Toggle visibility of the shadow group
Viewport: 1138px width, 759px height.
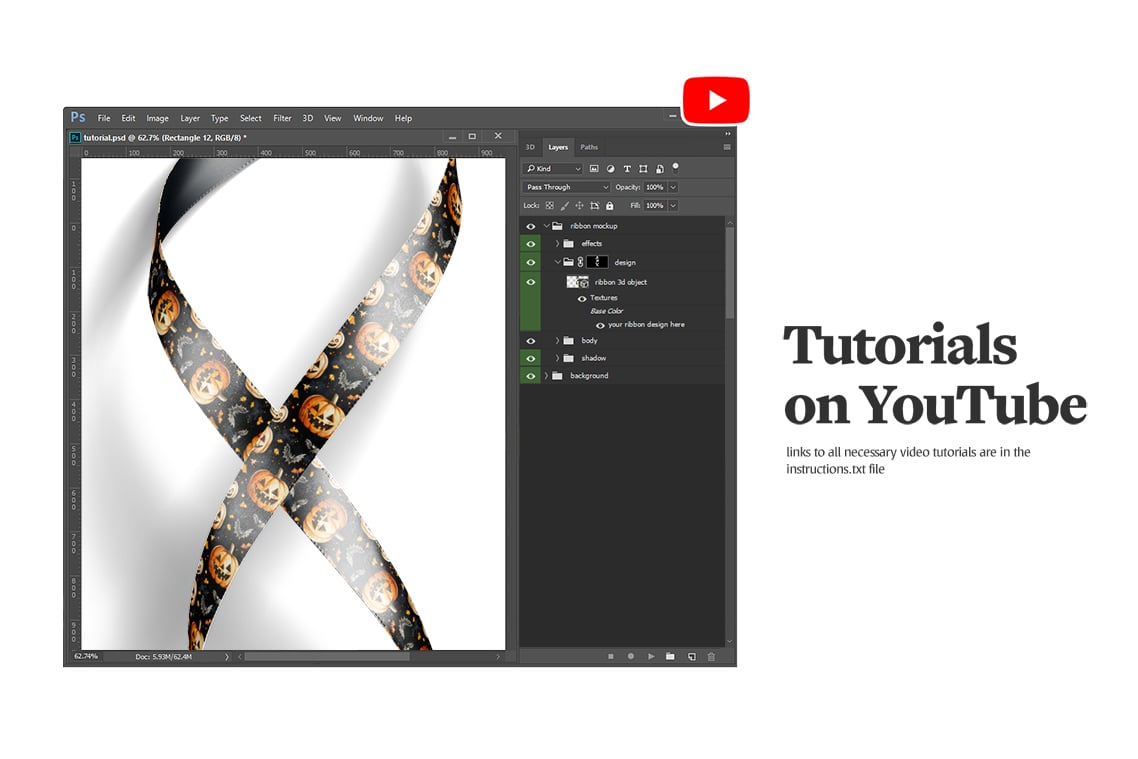531,358
